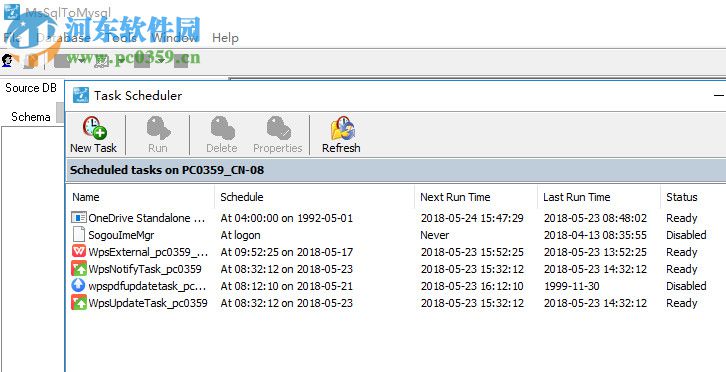The image size is (726, 372).
Task: Click schedule cell of WpsUpdateTask_pc0359 row
Action: pyautogui.click(x=287, y=303)
